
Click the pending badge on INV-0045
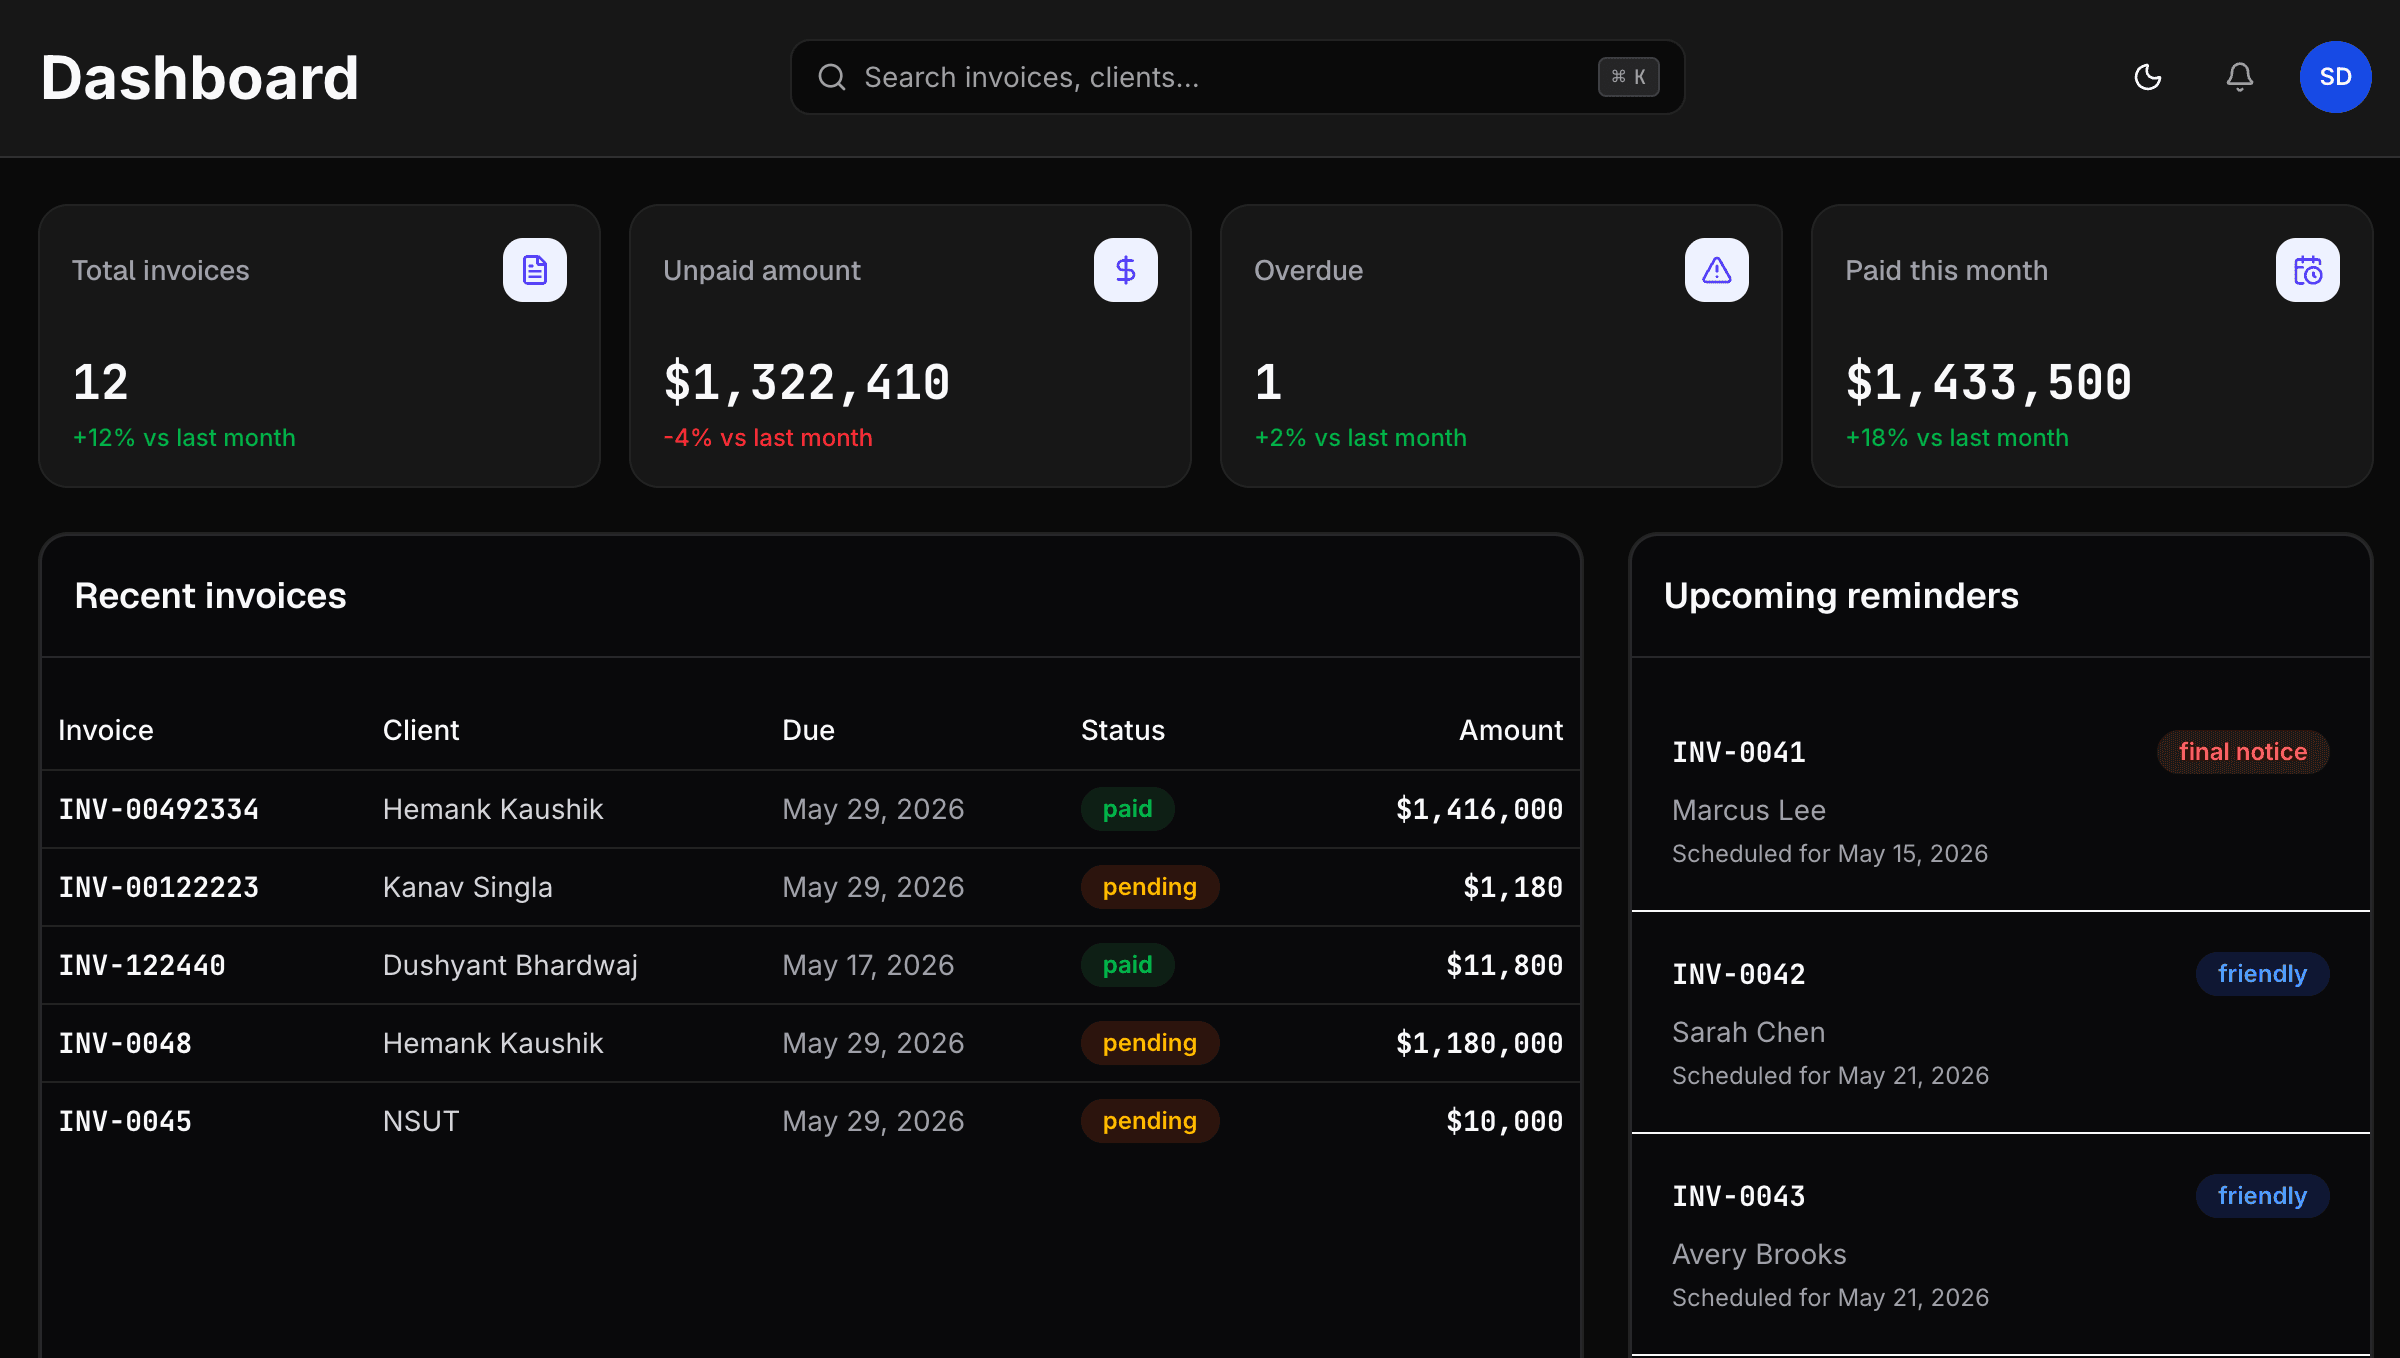[1150, 1121]
